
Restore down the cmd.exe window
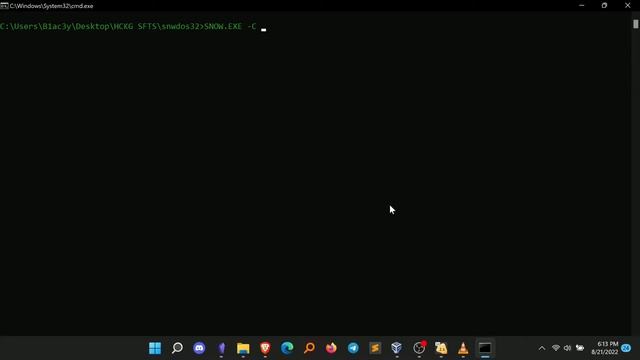click(604, 6)
